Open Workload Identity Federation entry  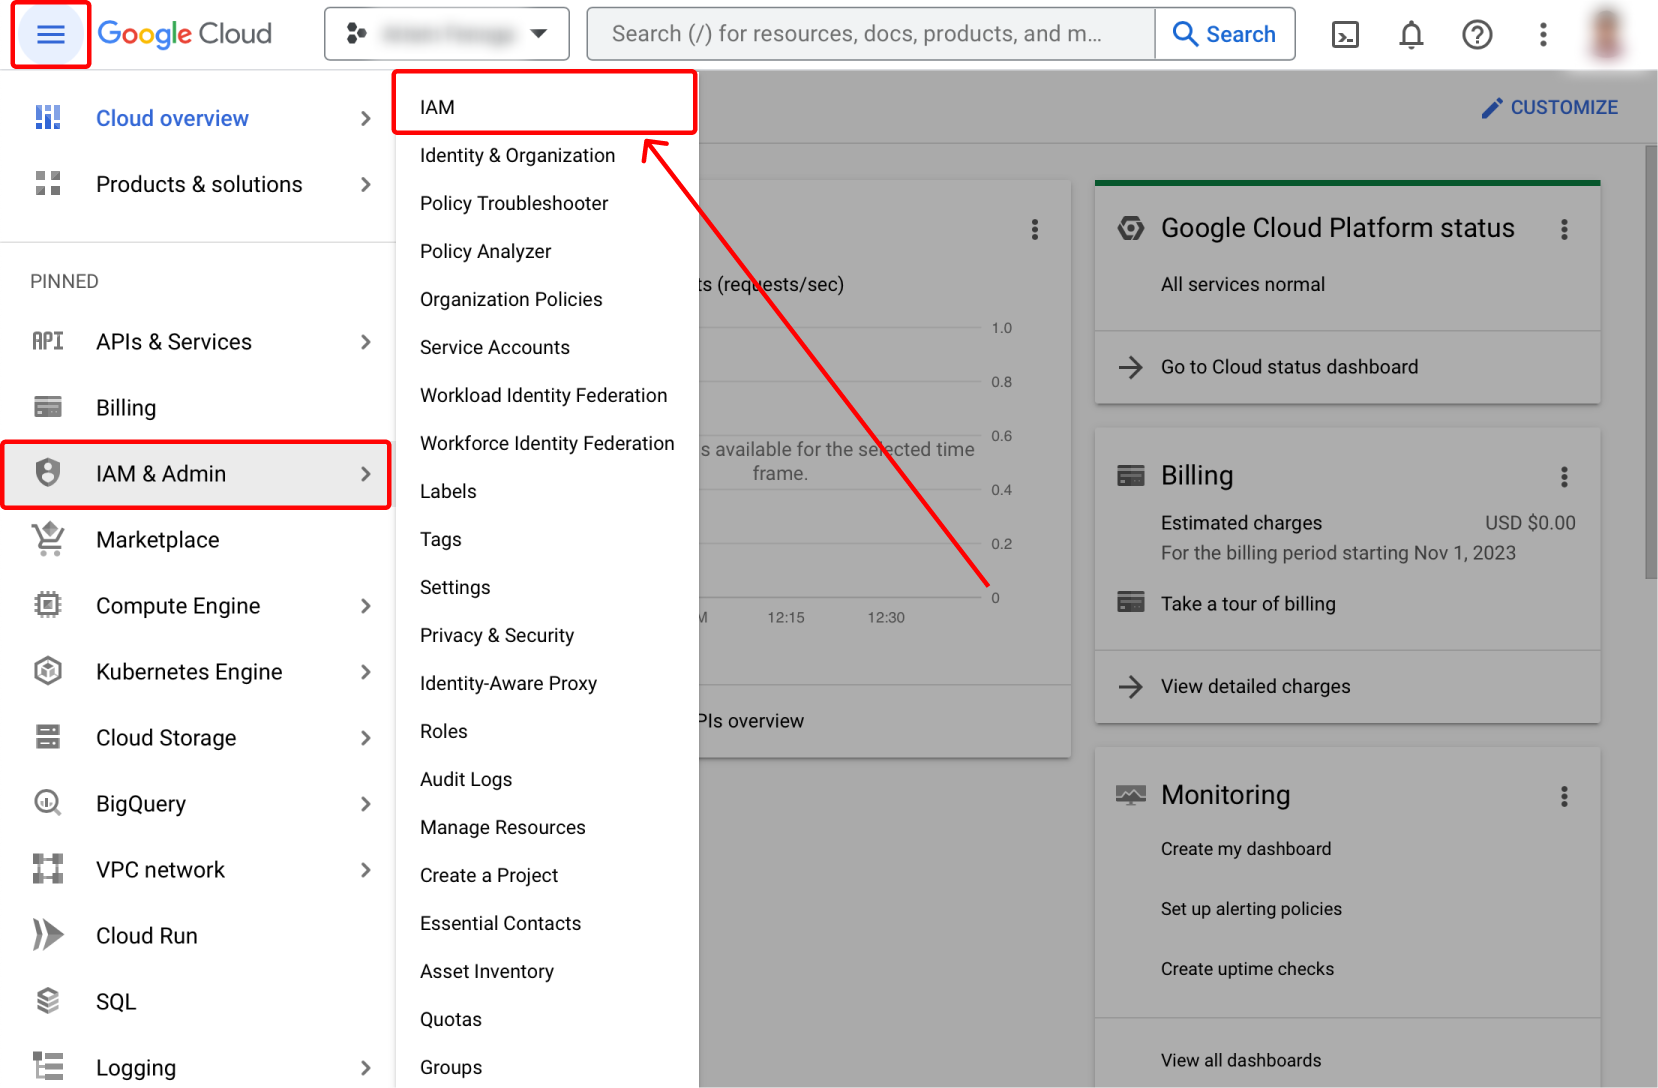(546, 395)
